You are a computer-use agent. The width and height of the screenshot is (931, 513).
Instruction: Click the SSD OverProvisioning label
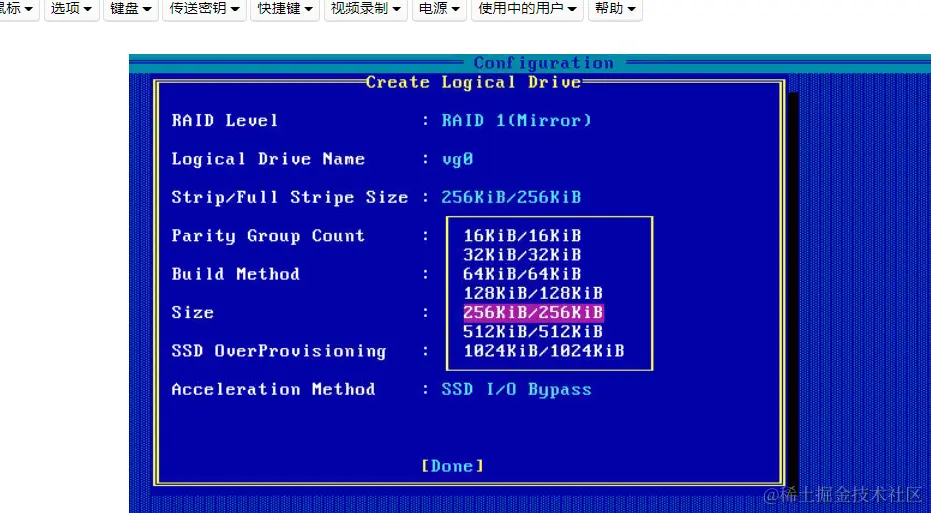pos(278,351)
